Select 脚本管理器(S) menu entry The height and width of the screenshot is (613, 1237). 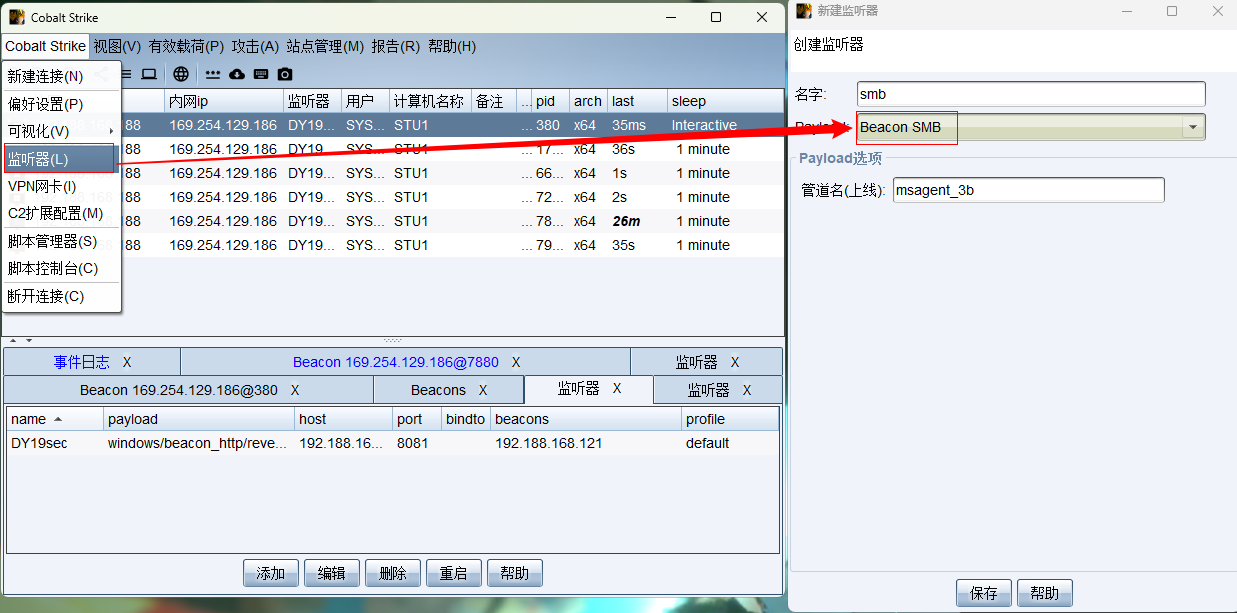click(61, 241)
